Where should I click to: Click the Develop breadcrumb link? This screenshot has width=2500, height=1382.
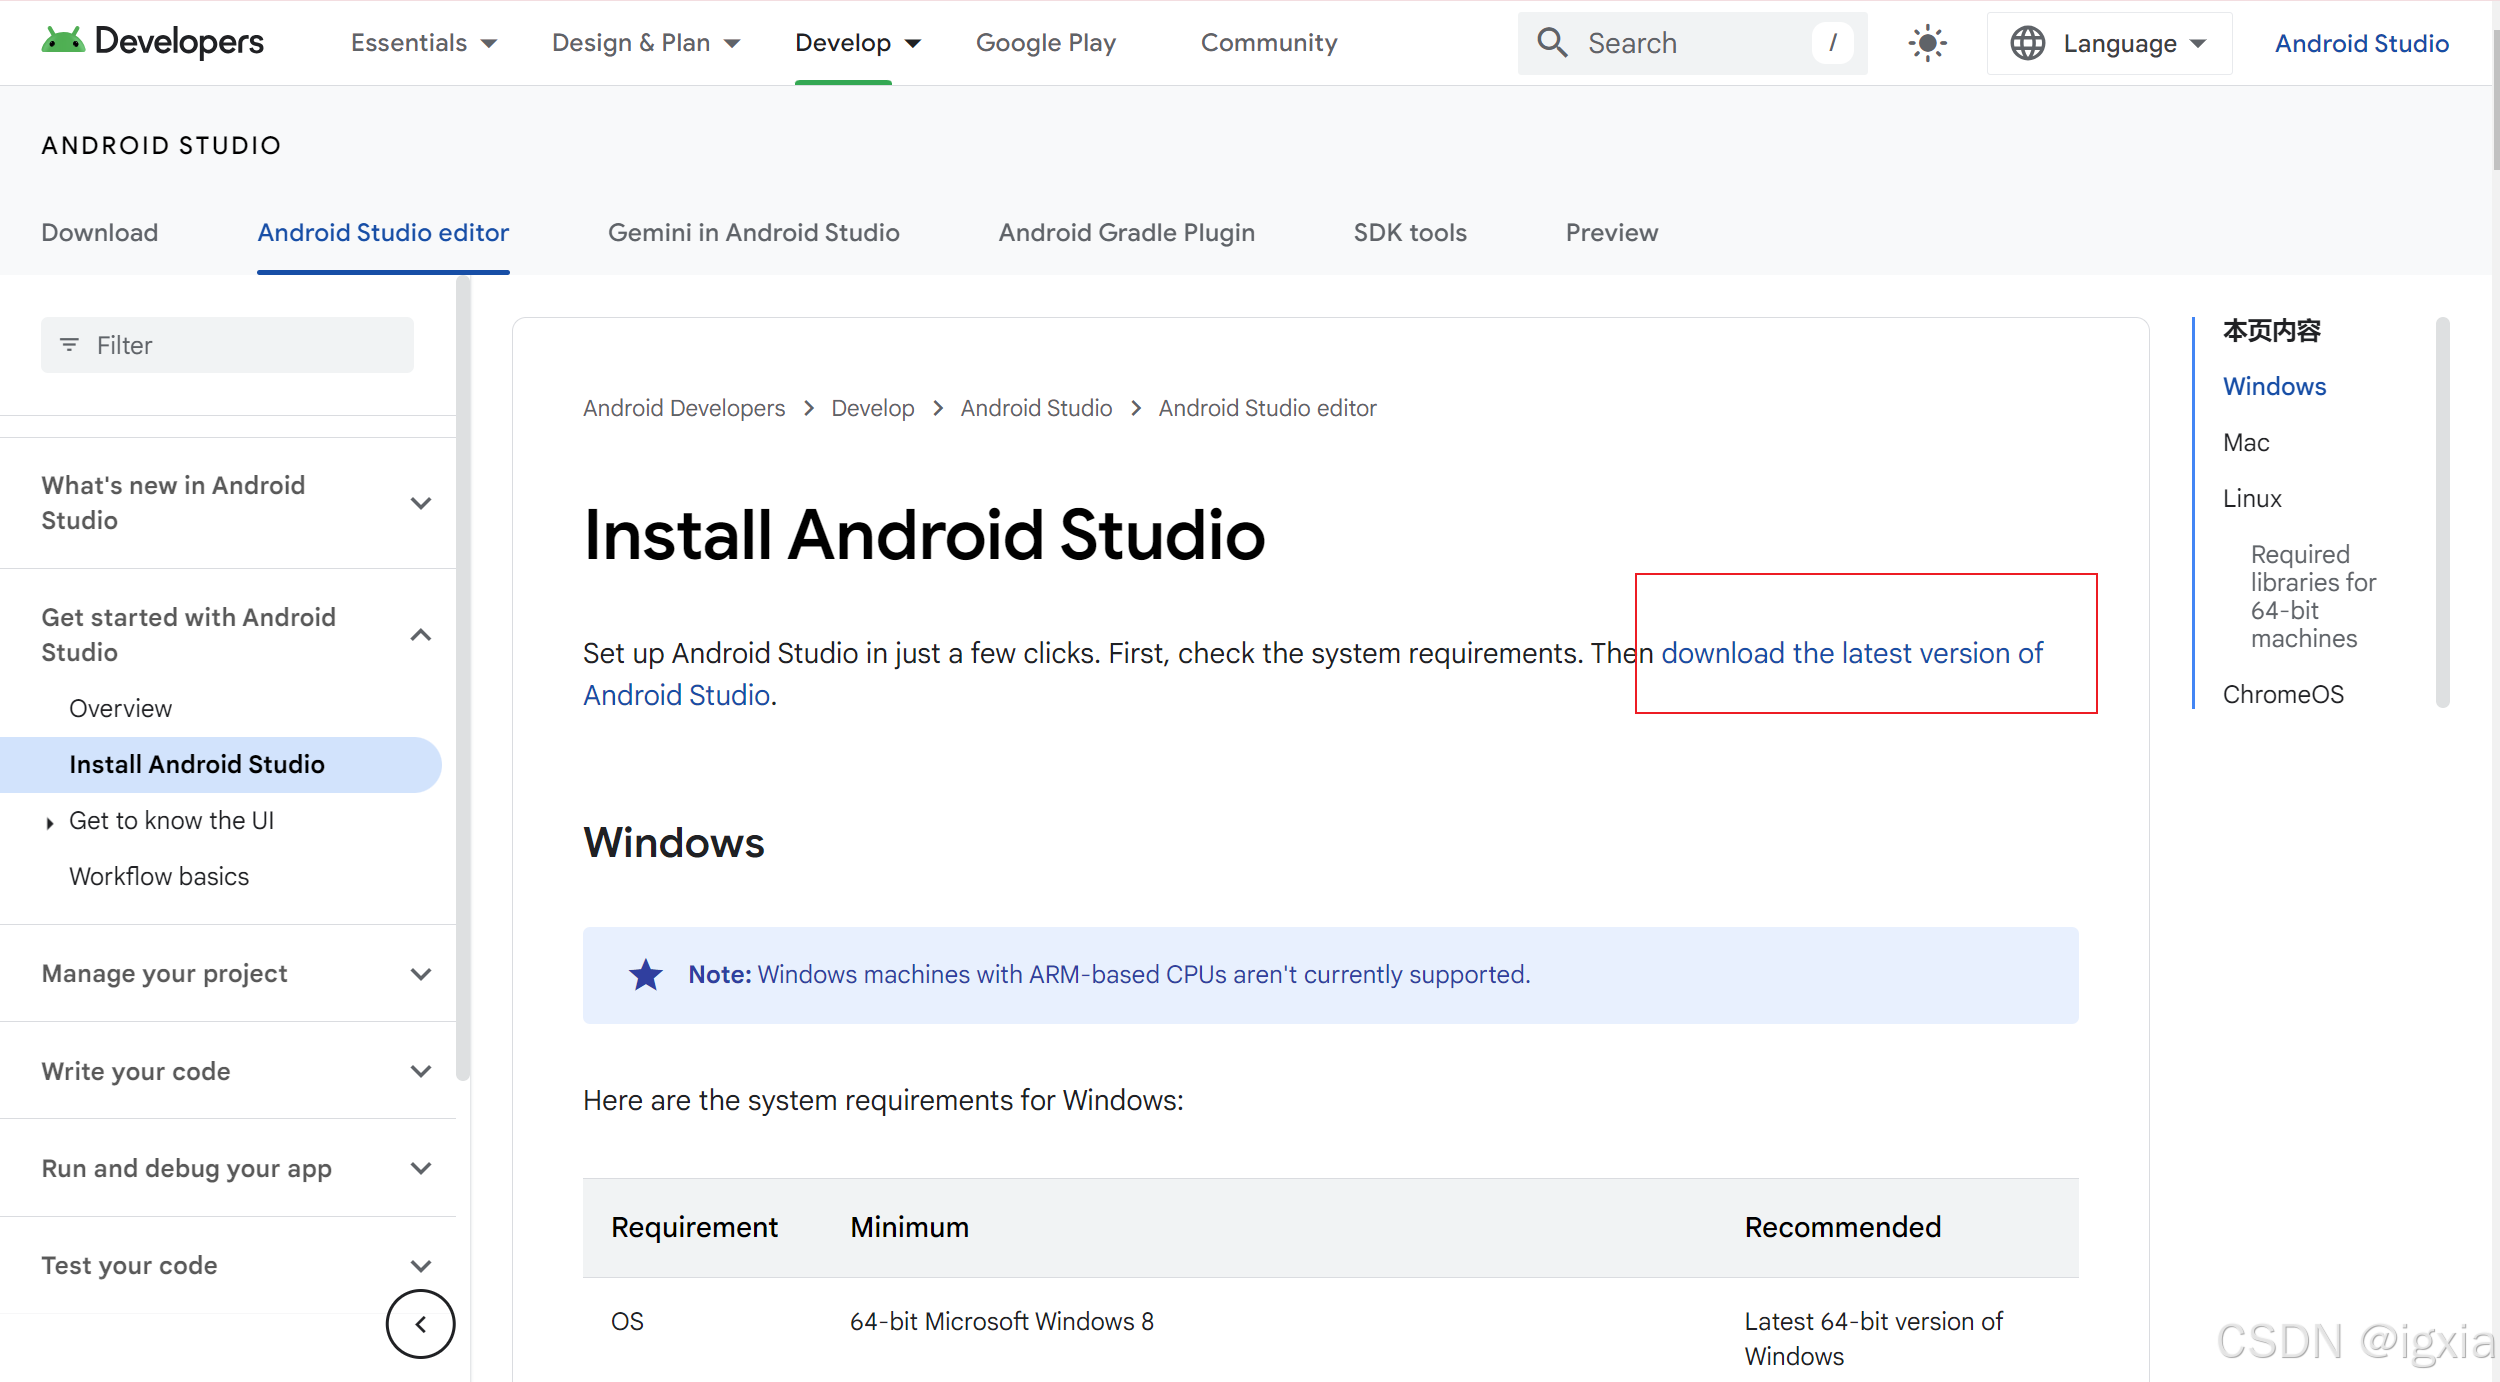pyautogui.click(x=873, y=408)
